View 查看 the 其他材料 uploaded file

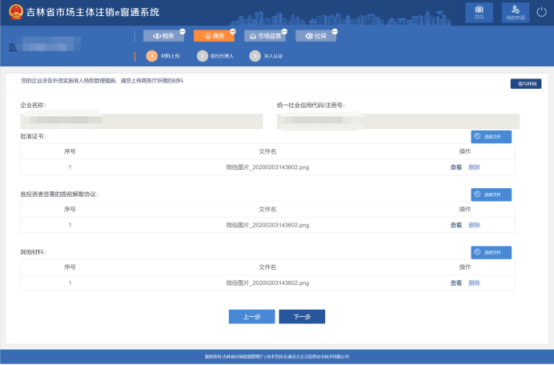456,283
